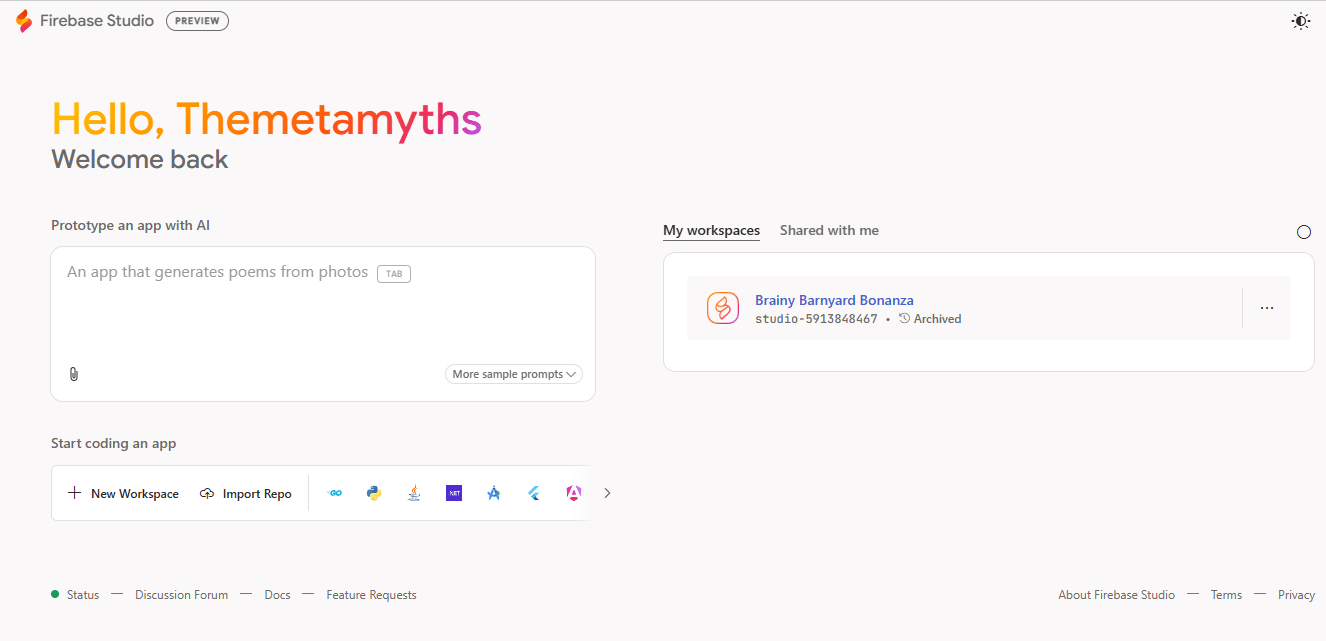Open the Discussion Forum link

tap(181, 595)
